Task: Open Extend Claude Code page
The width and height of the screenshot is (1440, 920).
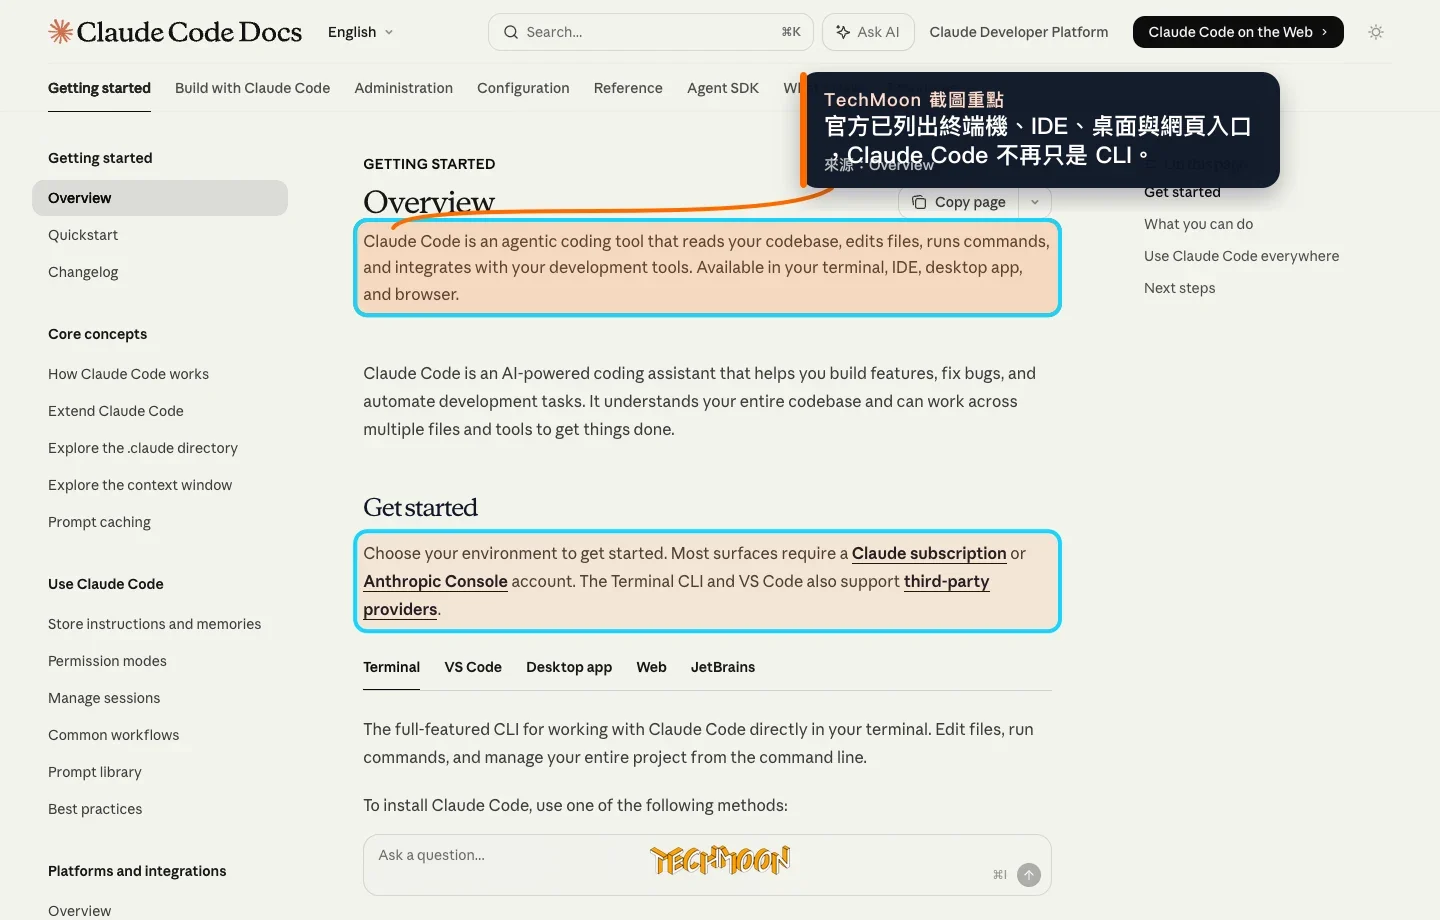Action: point(116,411)
